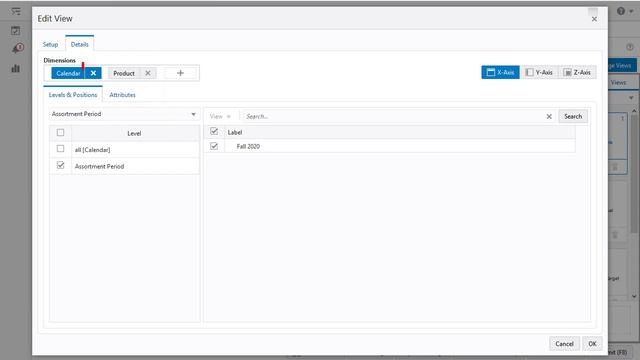Toggle the select-all Level header checkbox

(x=60, y=133)
